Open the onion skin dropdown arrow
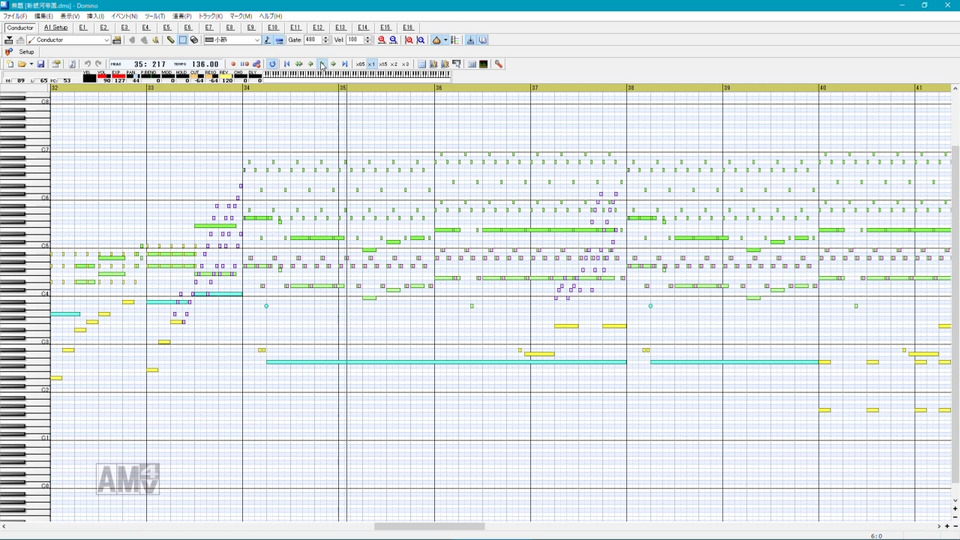The height and width of the screenshot is (540, 960). pyautogui.click(x=445, y=40)
